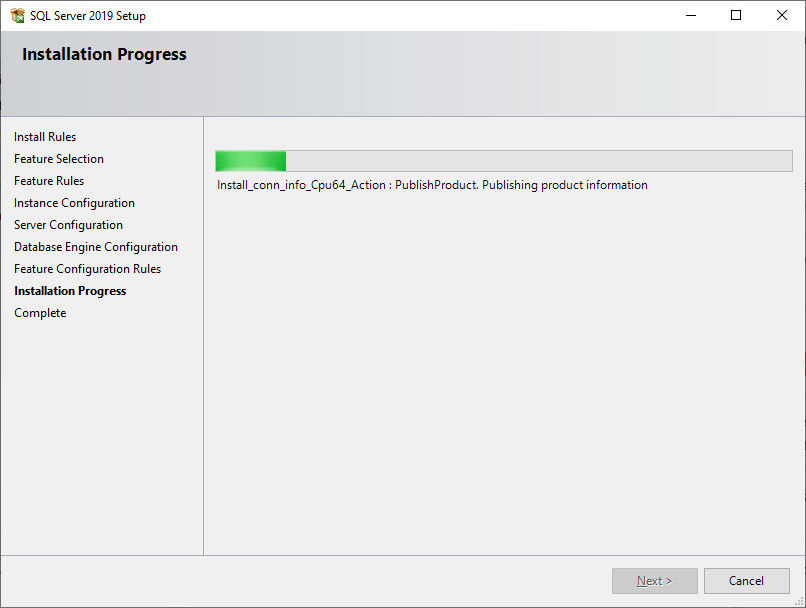The width and height of the screenshot is (806, 608).
Task: Click the Cancel button
Action: point(746,581)
